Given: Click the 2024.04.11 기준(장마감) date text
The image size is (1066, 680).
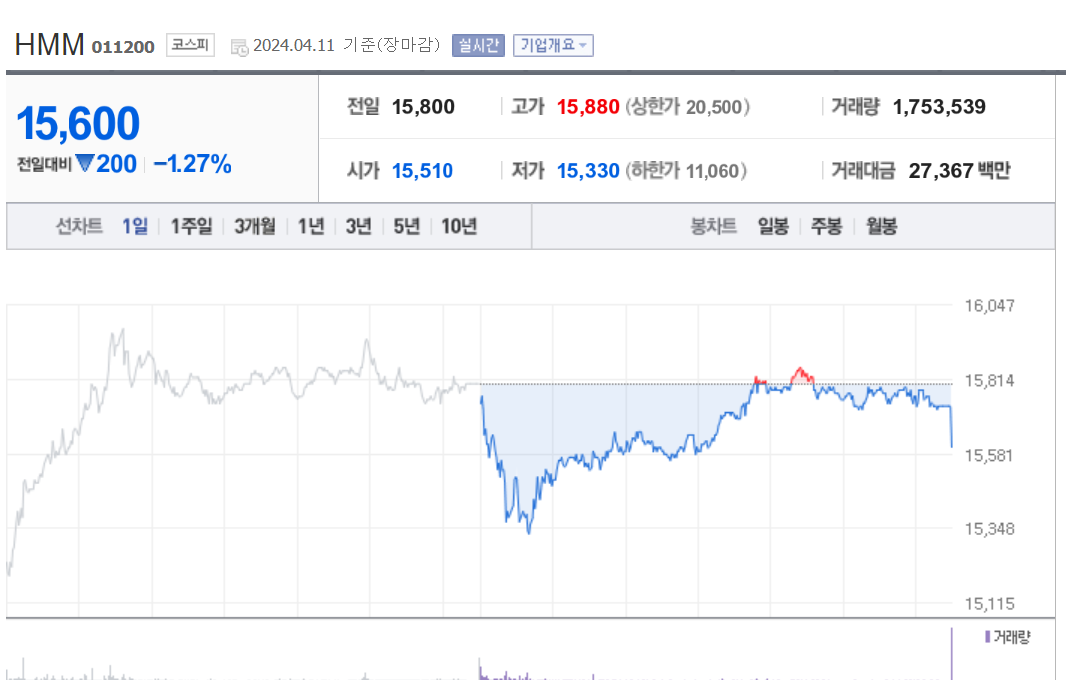Looking at the screenshot, I should click(x=347, y=46).
